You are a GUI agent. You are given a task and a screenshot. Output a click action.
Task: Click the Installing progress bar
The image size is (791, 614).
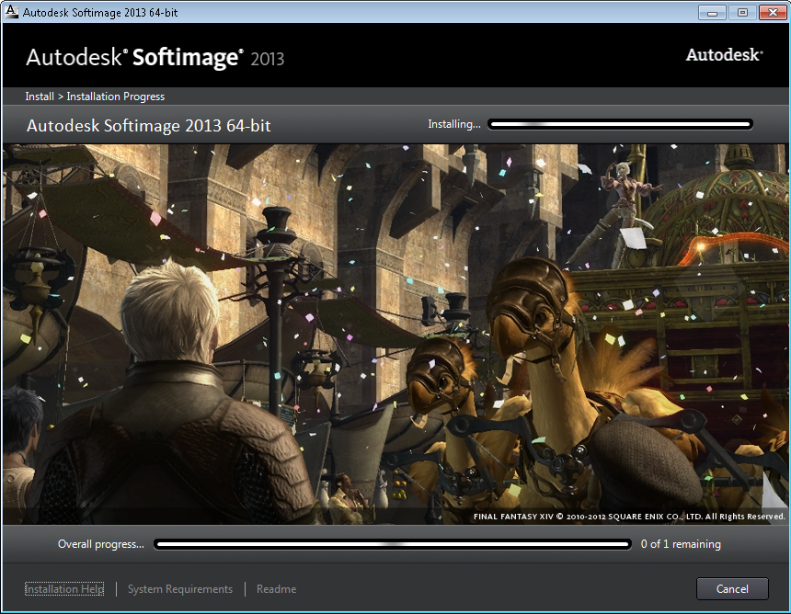pos(620,125)
